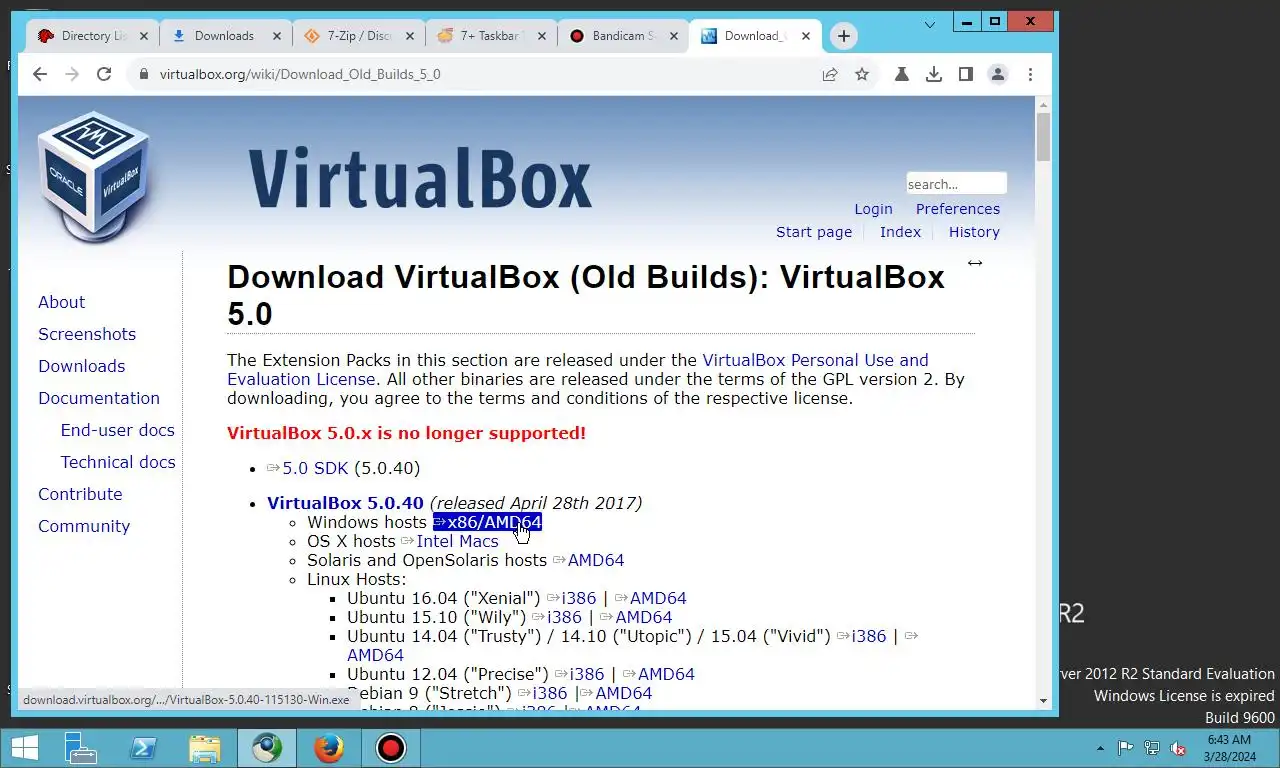Open Server Manager from the taskbar
Screen dimensions: 1280x768
[80, 748]
